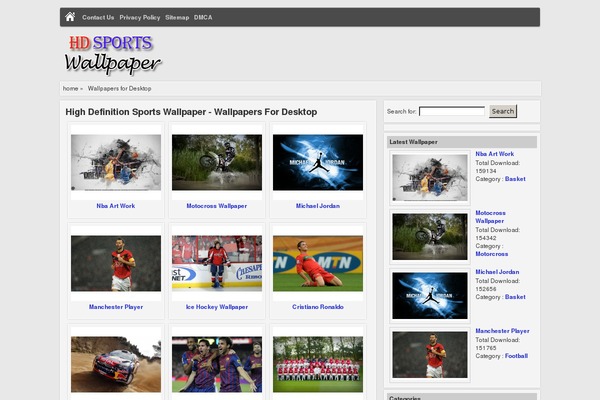Click the Wallpapers for Desktop breadcrumb
Screen dimensions: 600x400
coord(119,88)
